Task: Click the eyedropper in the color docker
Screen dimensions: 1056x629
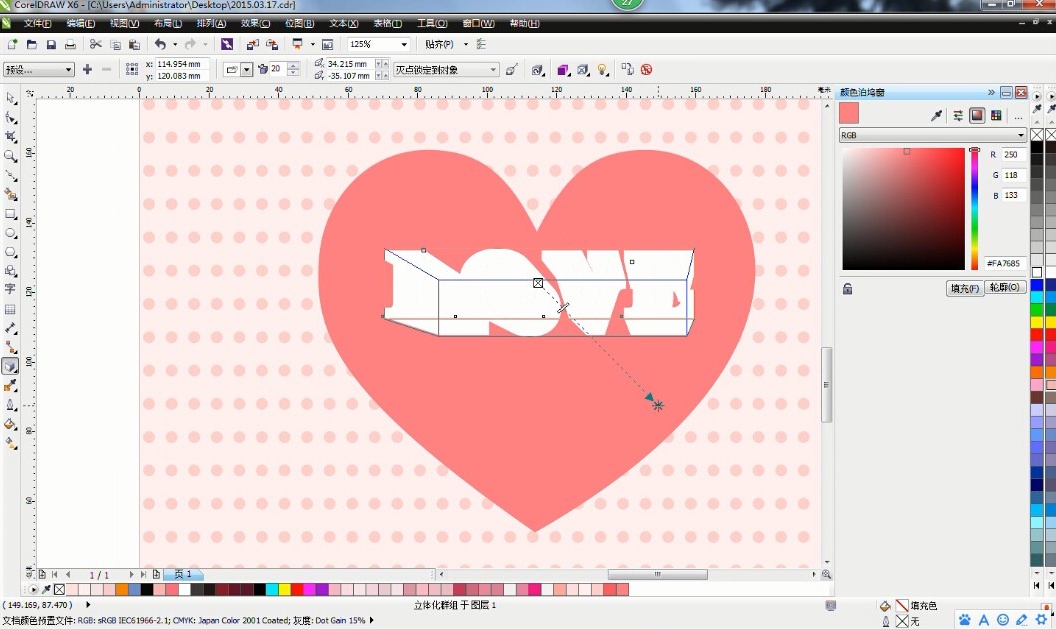Action: click(937, 116)
